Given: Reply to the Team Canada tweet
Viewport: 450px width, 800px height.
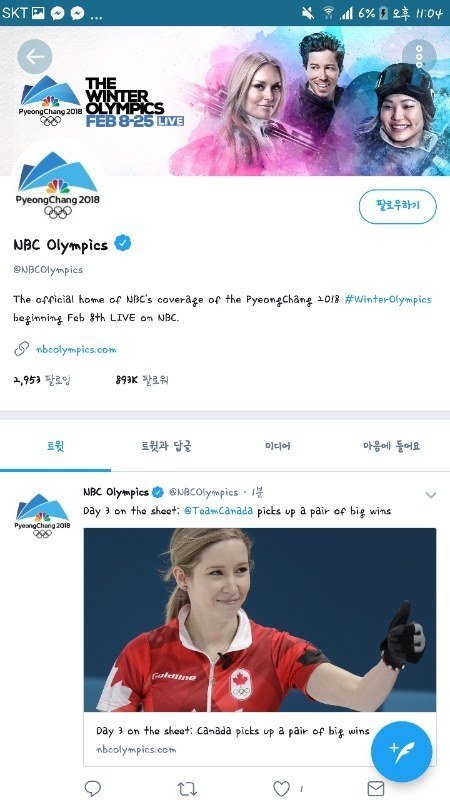Looking at the screenshot, I should 93,788.
